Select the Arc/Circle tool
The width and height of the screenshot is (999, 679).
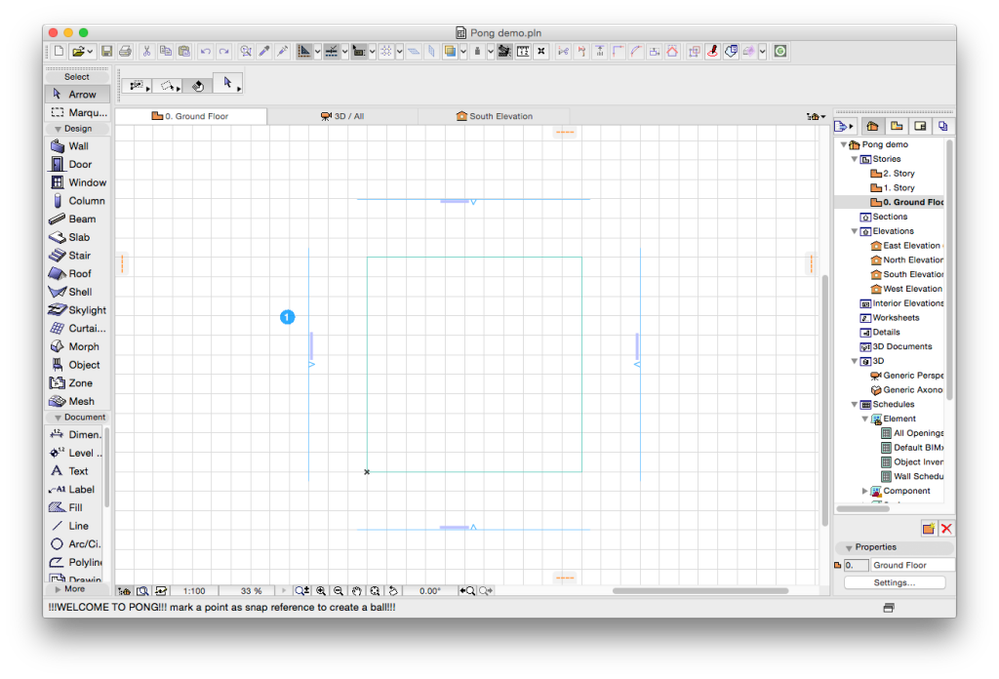point(75,544)
